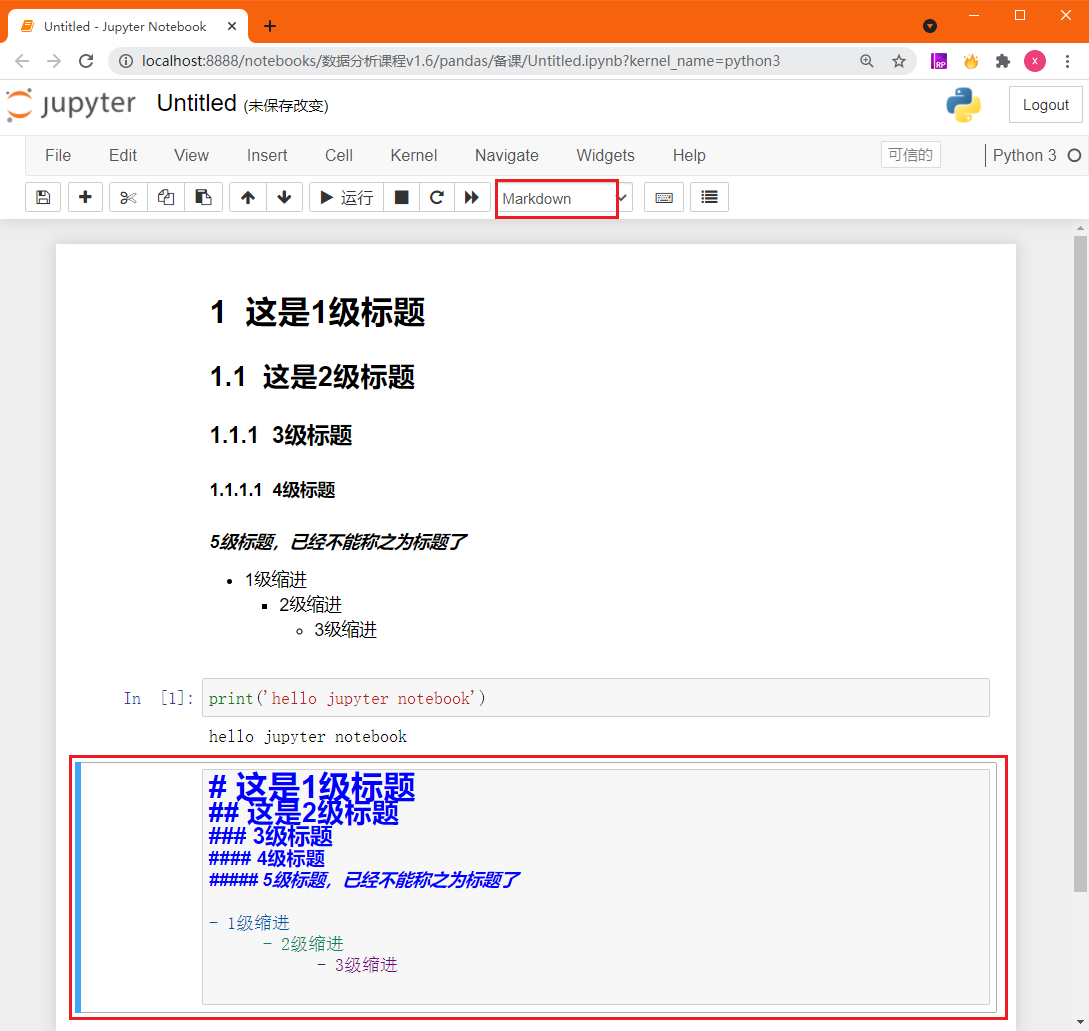Screen dimensions: 1089x1031
Task: Open the command palette keyboard icon
Action: 664,197
